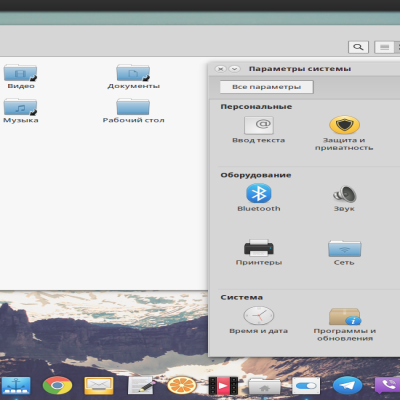Click the search magnifier button

(x=358, y=47)
